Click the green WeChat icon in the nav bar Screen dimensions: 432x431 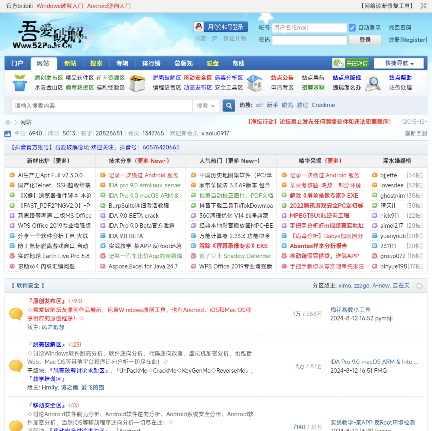coord(338,63)
